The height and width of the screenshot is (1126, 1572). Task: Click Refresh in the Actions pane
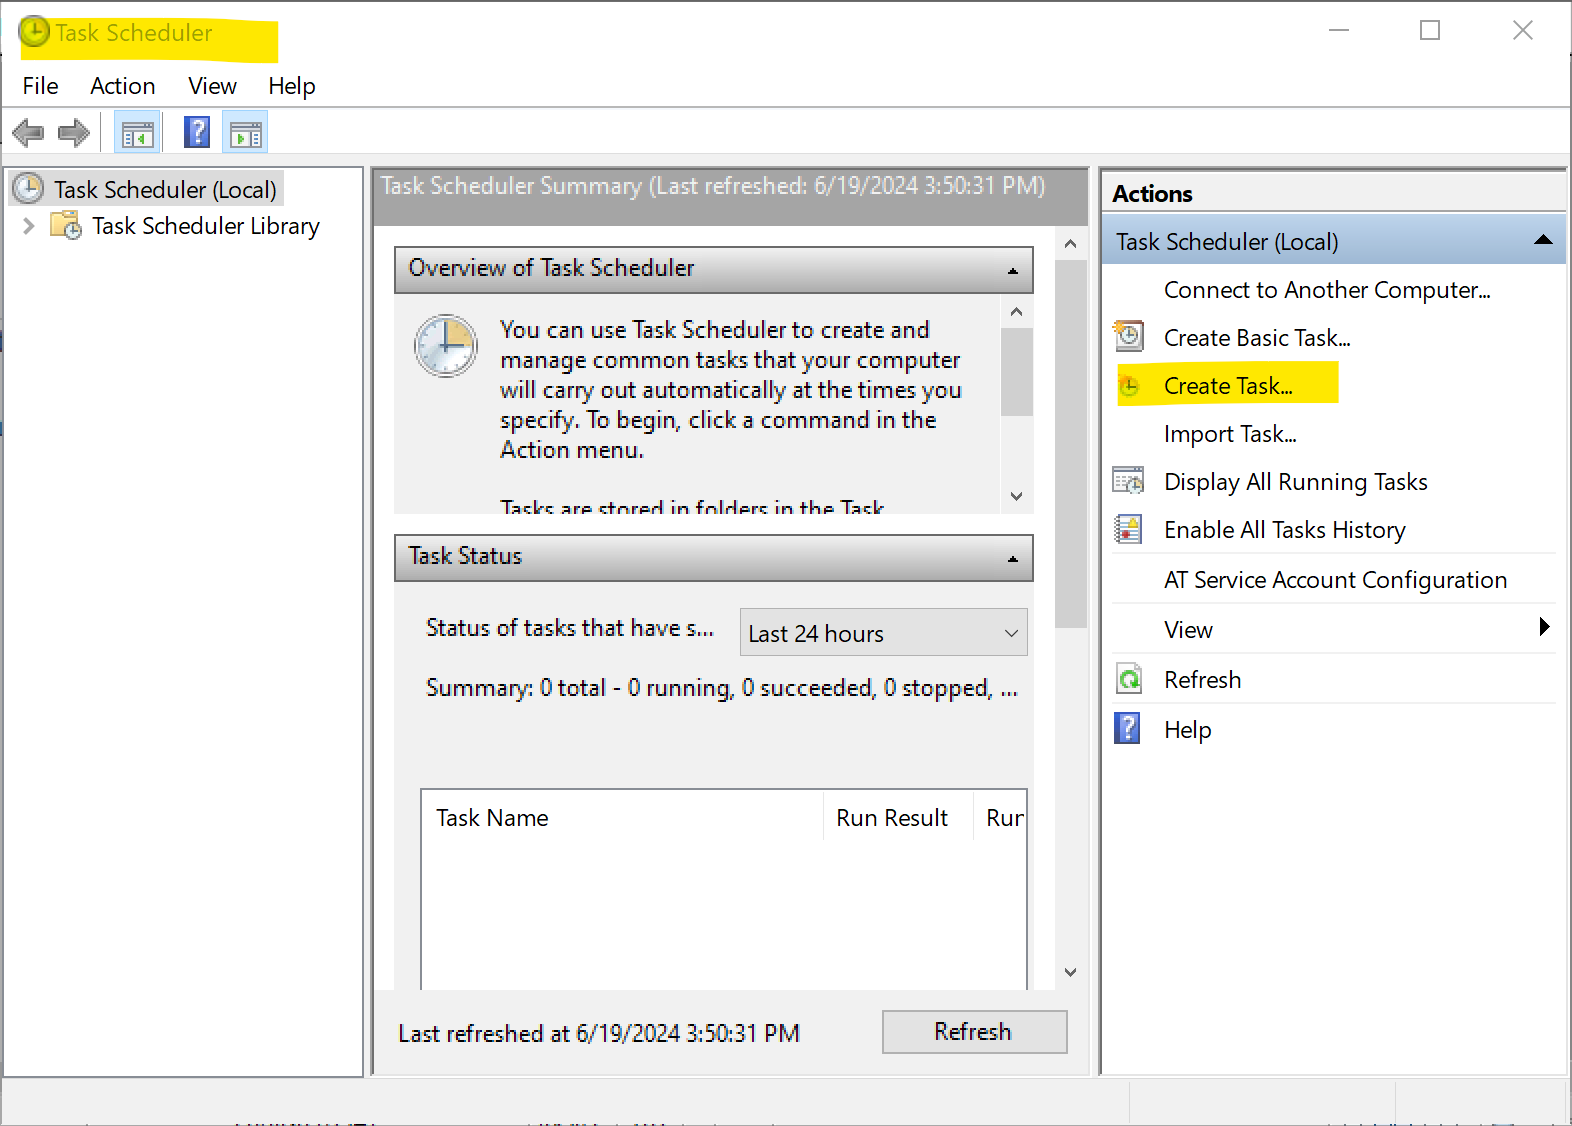point(1202,680)
